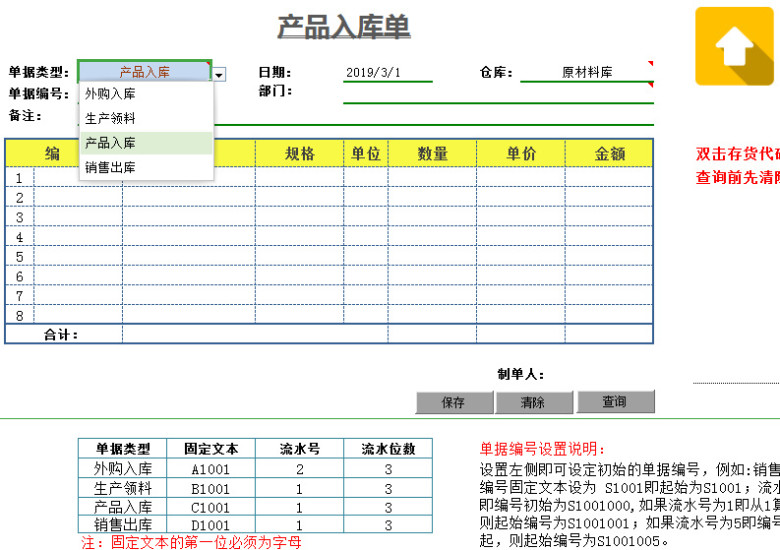Viewport: 780px width, 550px height.
Task: Click the 保存 button
Action: [x=454, y=402]
